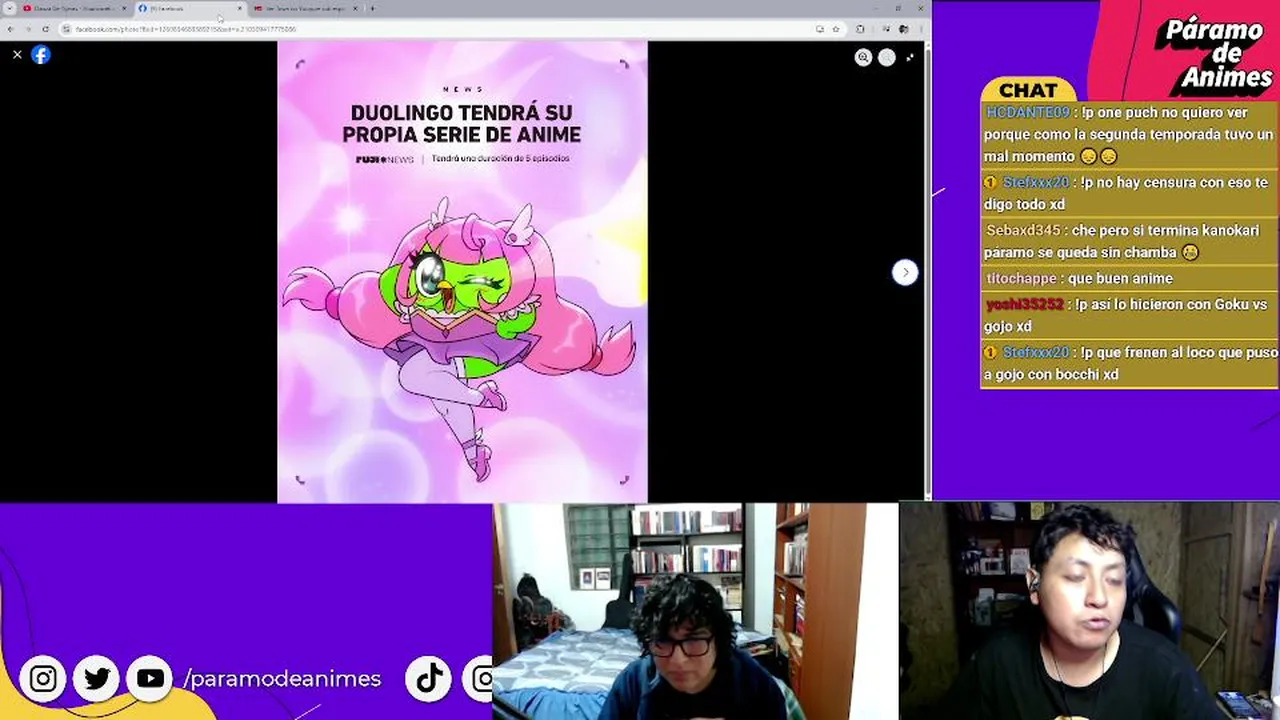Reload the current page
This screenshot has height=720, width=1280.
[x=45, y=29]
